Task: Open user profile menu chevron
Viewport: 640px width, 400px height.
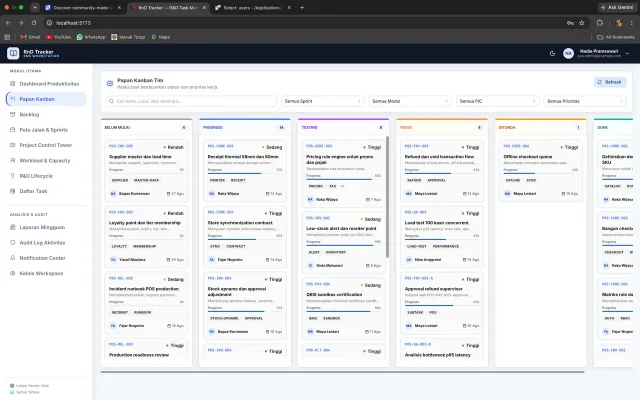Action: (627, 53)
